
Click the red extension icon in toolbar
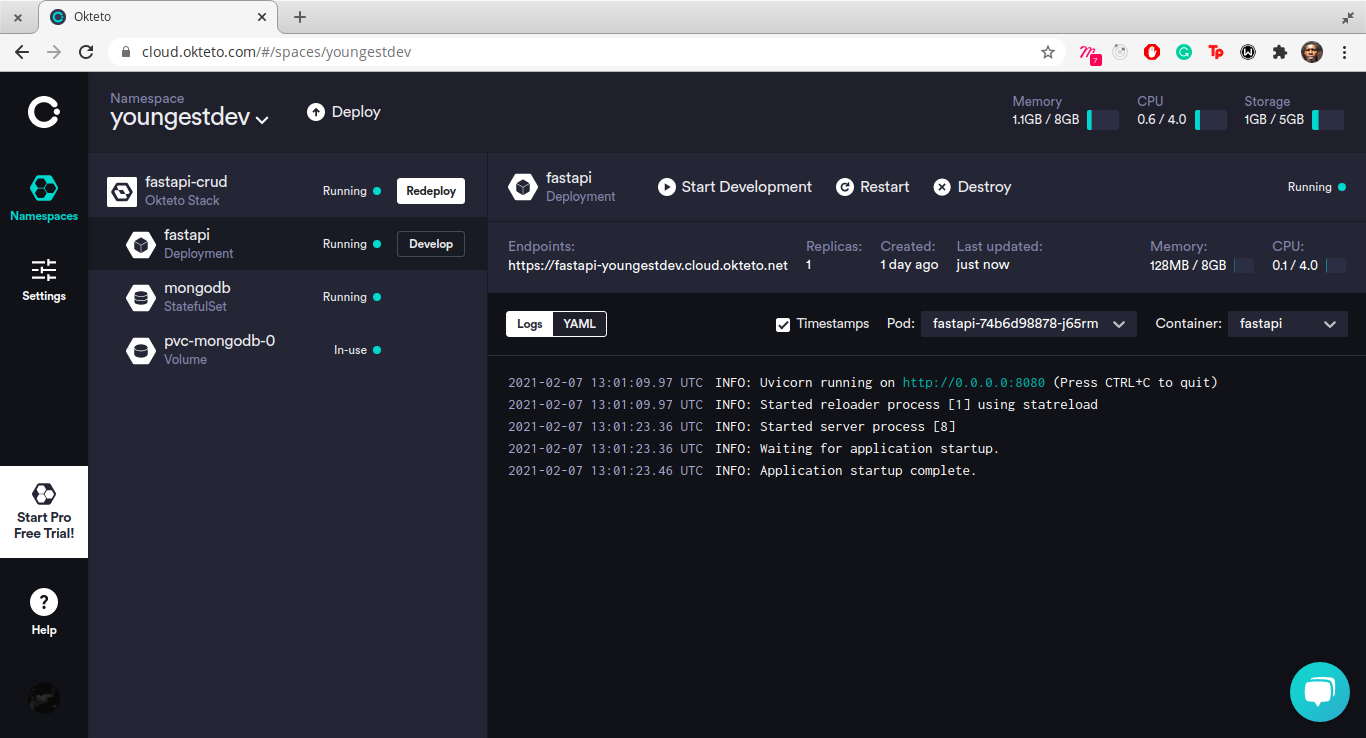pos(1152,52)
